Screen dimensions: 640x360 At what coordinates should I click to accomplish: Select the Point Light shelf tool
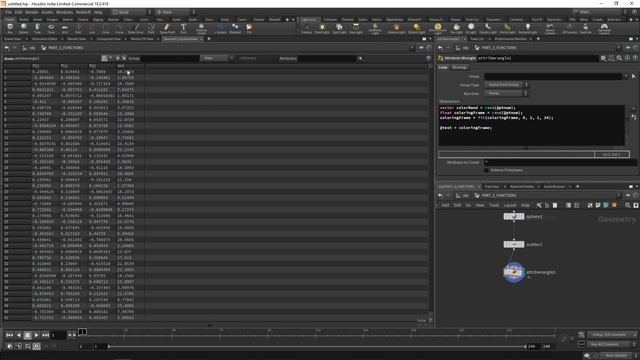322,28
